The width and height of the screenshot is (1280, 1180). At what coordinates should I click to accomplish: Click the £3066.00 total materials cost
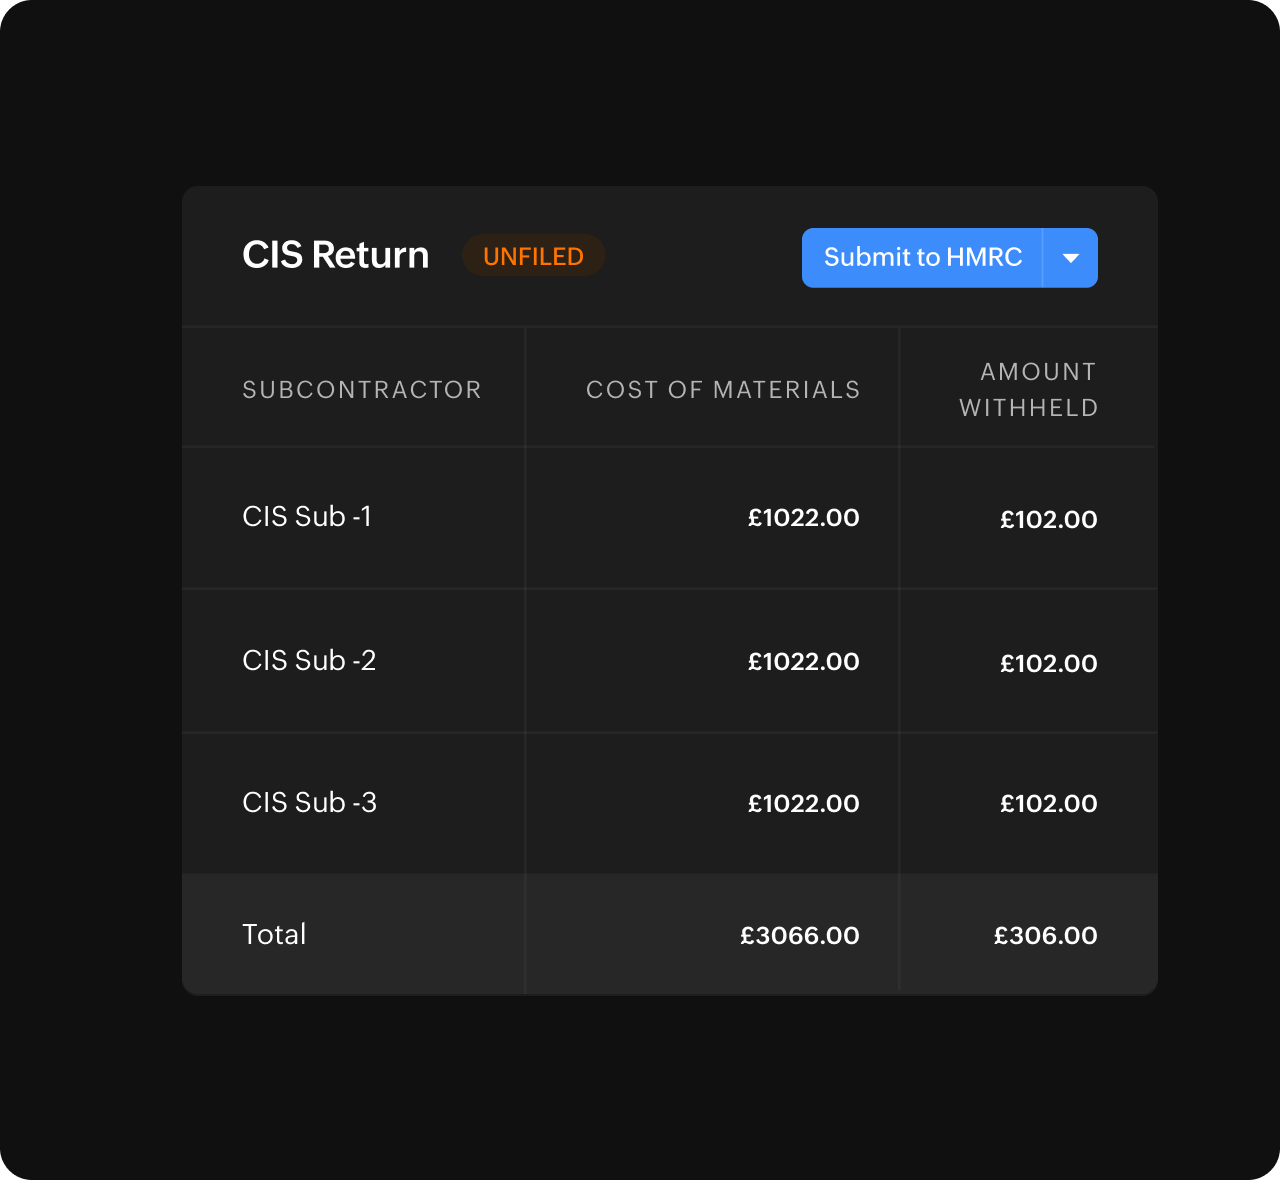coord(799,935)
